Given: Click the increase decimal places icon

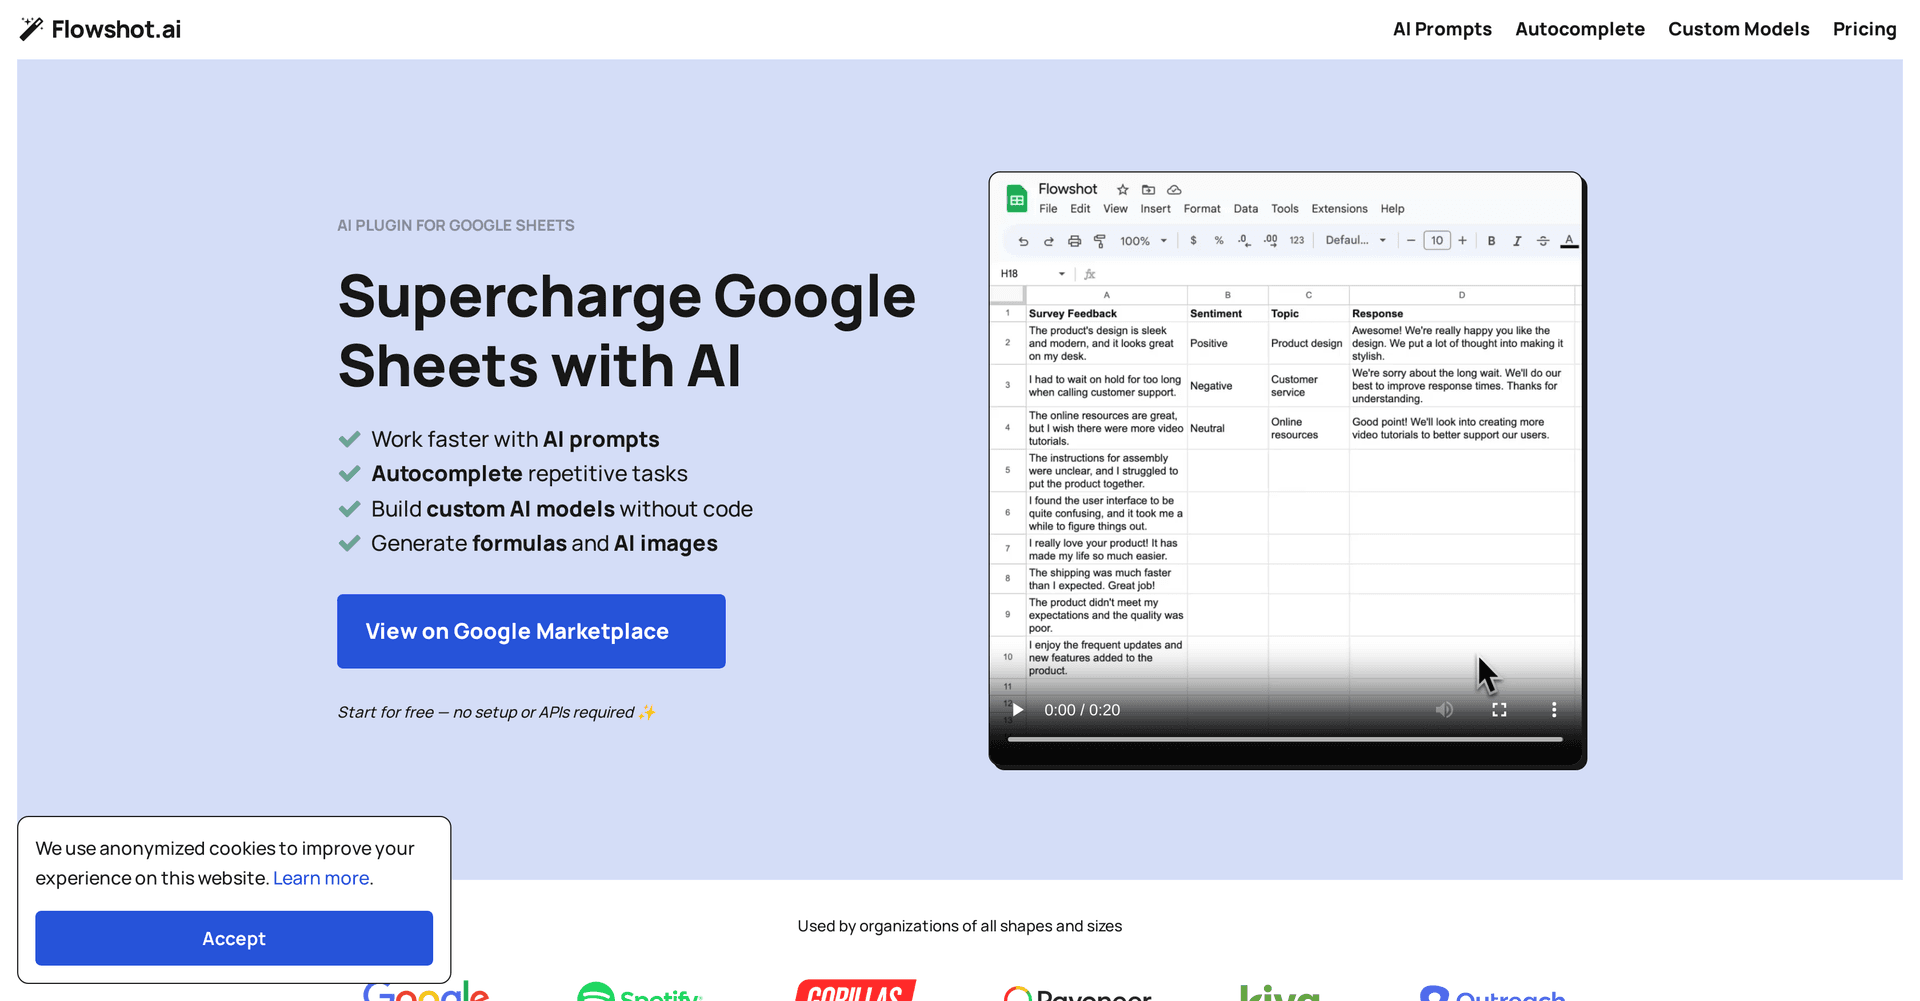Looking at the screenshot, I should 1270,241.
